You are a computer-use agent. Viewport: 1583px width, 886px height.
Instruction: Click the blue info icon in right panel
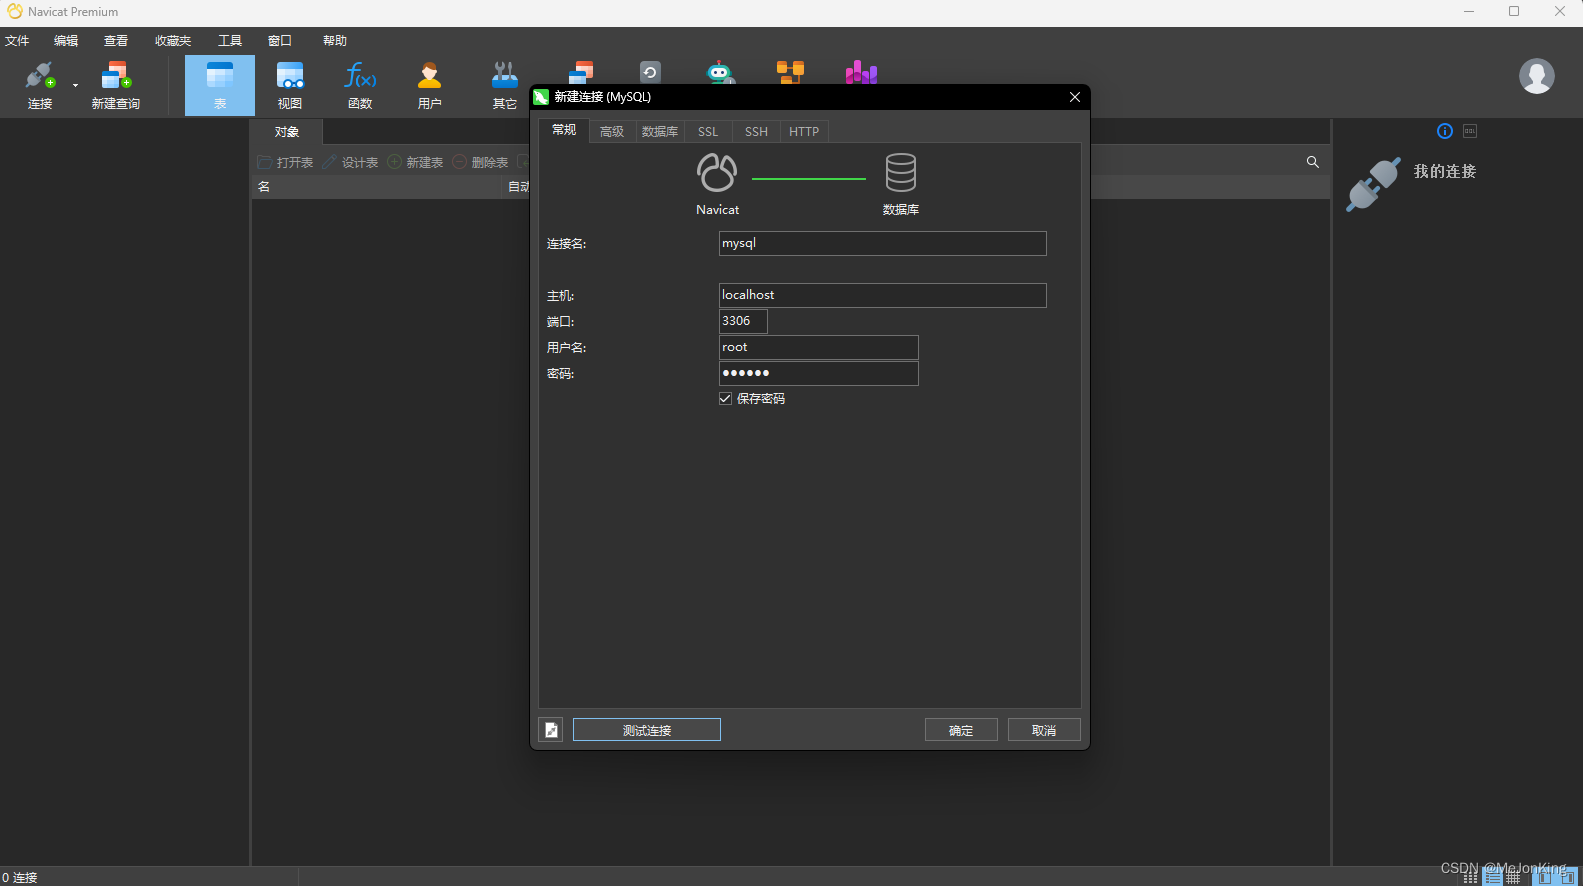(x=1445, y=131)
